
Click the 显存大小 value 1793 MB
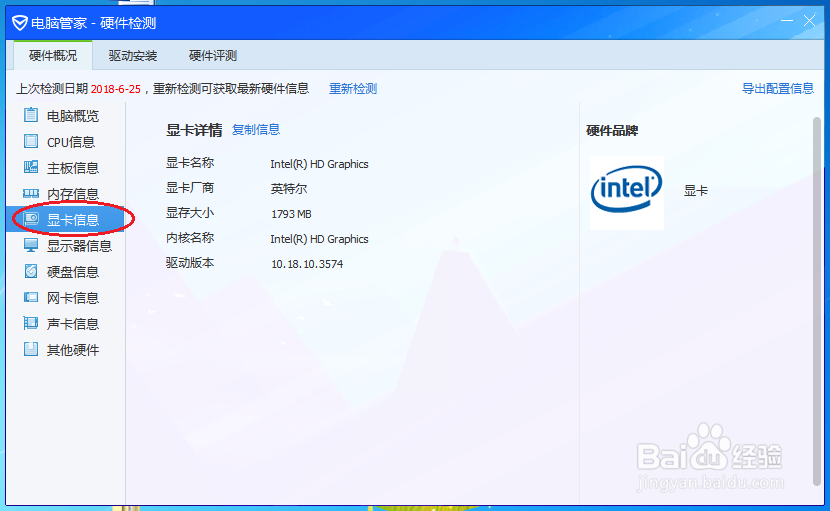click(x=291, y=214)
